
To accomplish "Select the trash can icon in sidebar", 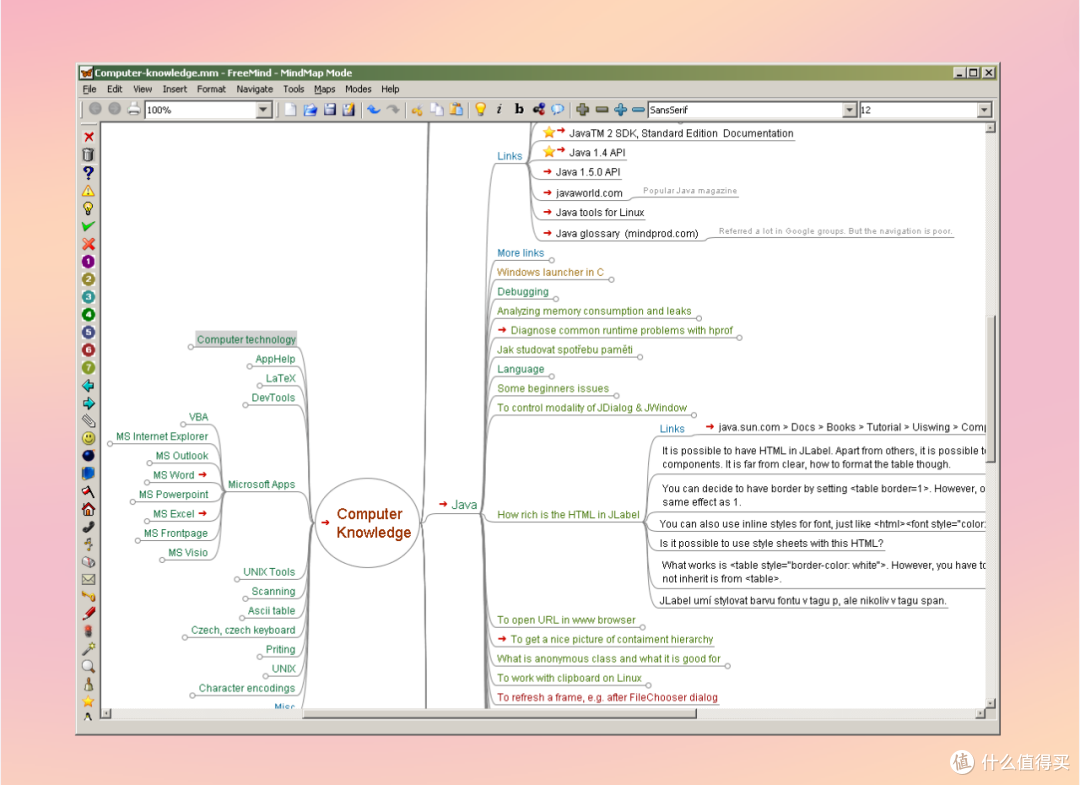I will [x=88, y=154].
